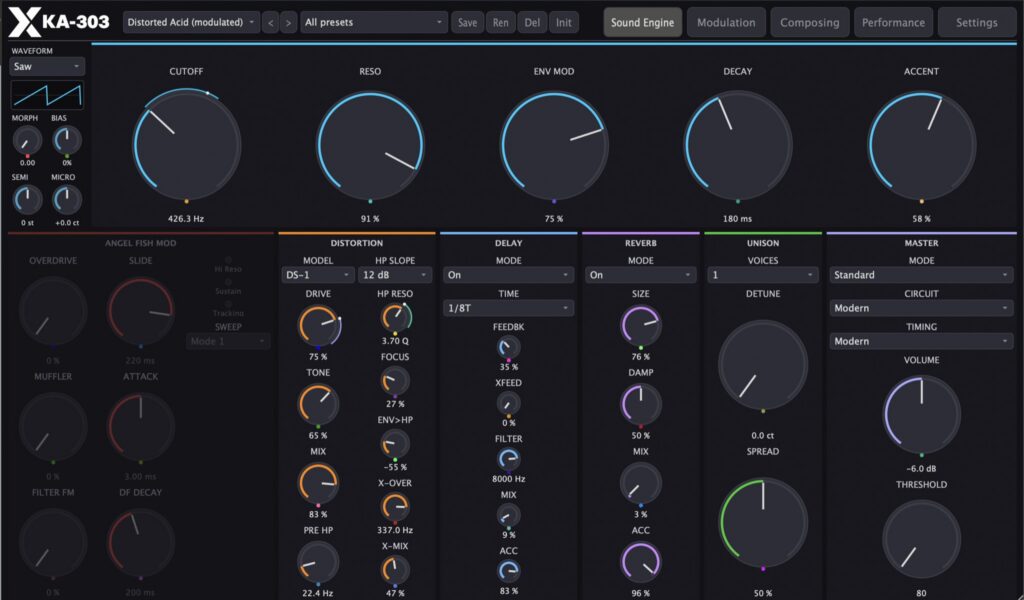The image size is (1024, 600).
Task: Click the Unison Spread knob
Action: [x=763, y=523]
